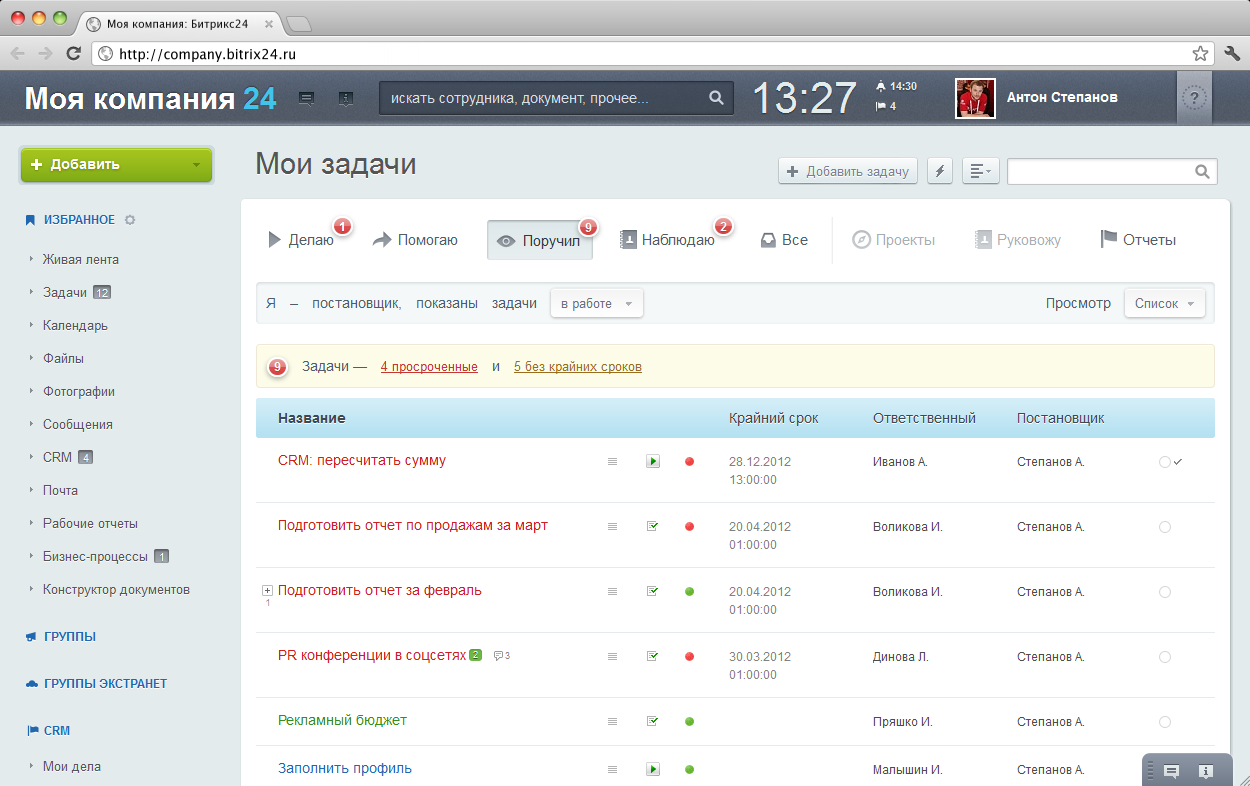Screen dimensions: 1250x786
Task: Open the favorites settings gear icon
Action: tap(130, 220)
